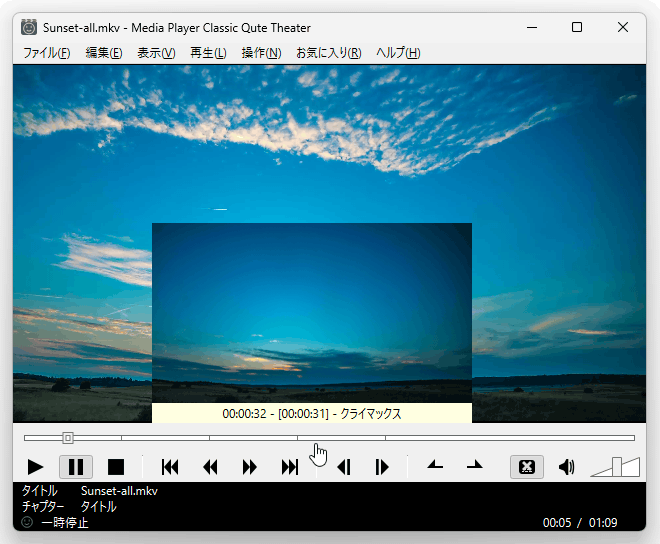
Task: Open the お気に入り(R) menu
Action: pos(329,53)
